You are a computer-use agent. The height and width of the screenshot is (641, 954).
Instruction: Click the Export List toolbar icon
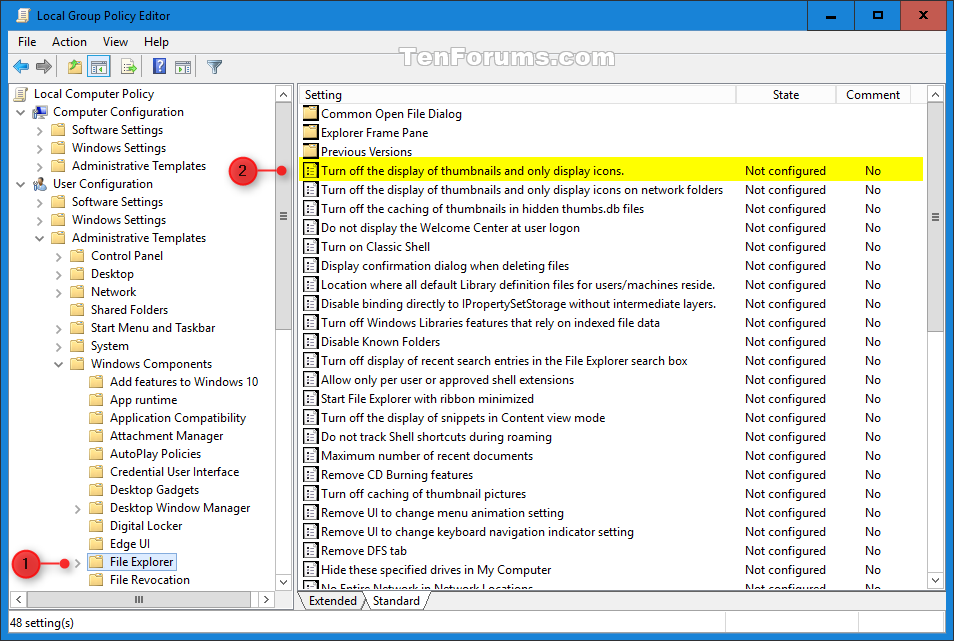click(128, 66)
